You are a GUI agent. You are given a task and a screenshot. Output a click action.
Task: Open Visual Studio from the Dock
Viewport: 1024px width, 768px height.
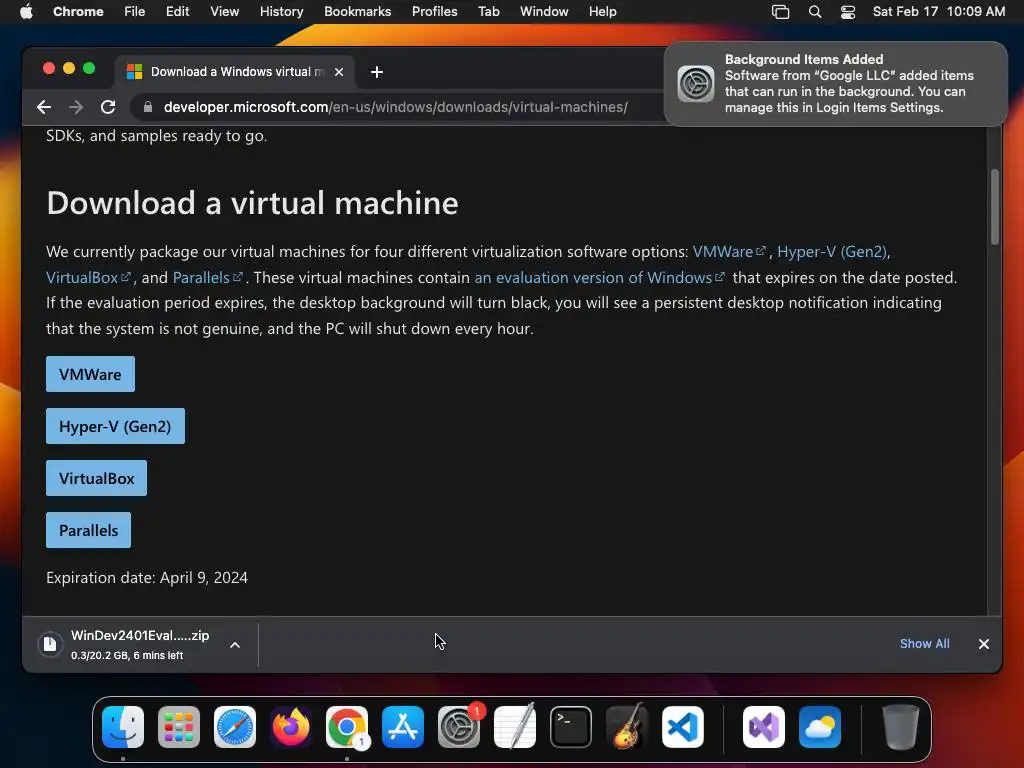(763, 727)
